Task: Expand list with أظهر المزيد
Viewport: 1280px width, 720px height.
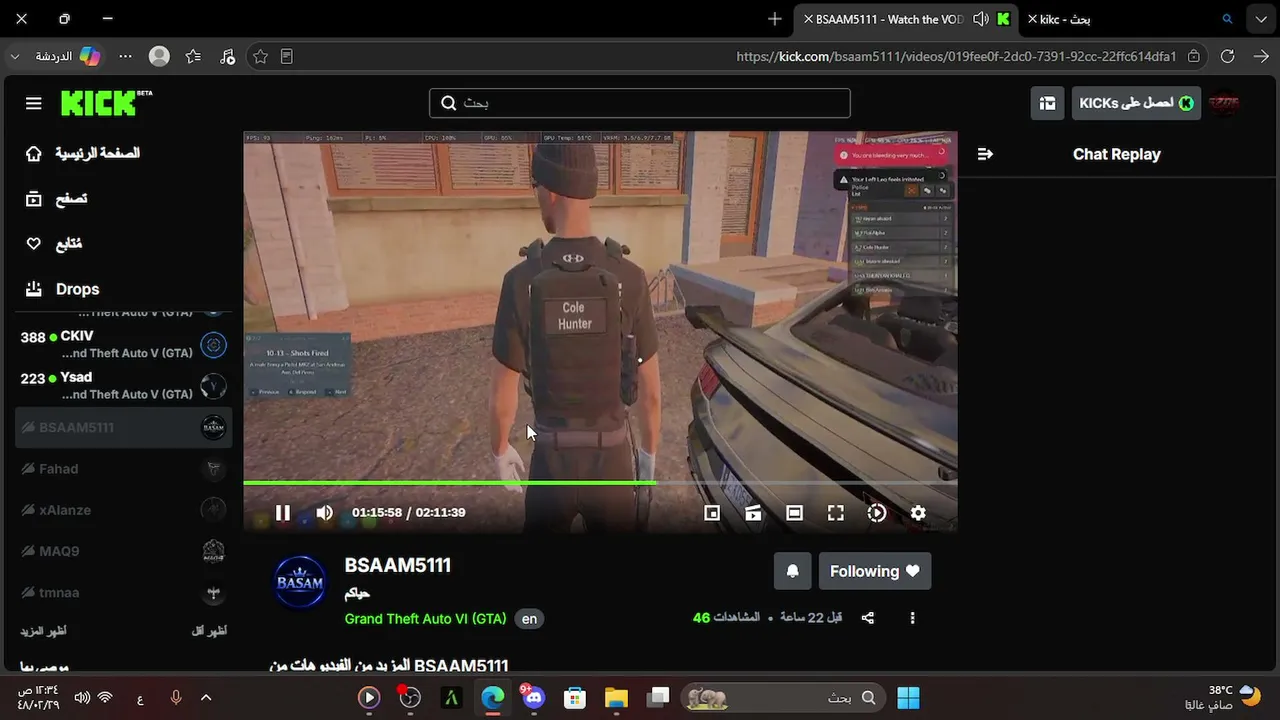Action: [43, 631]
